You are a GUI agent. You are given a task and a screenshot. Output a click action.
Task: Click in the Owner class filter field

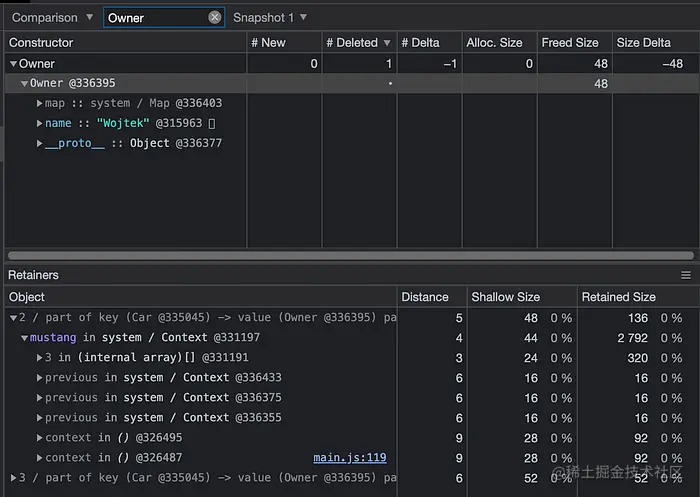coord(155,17)
